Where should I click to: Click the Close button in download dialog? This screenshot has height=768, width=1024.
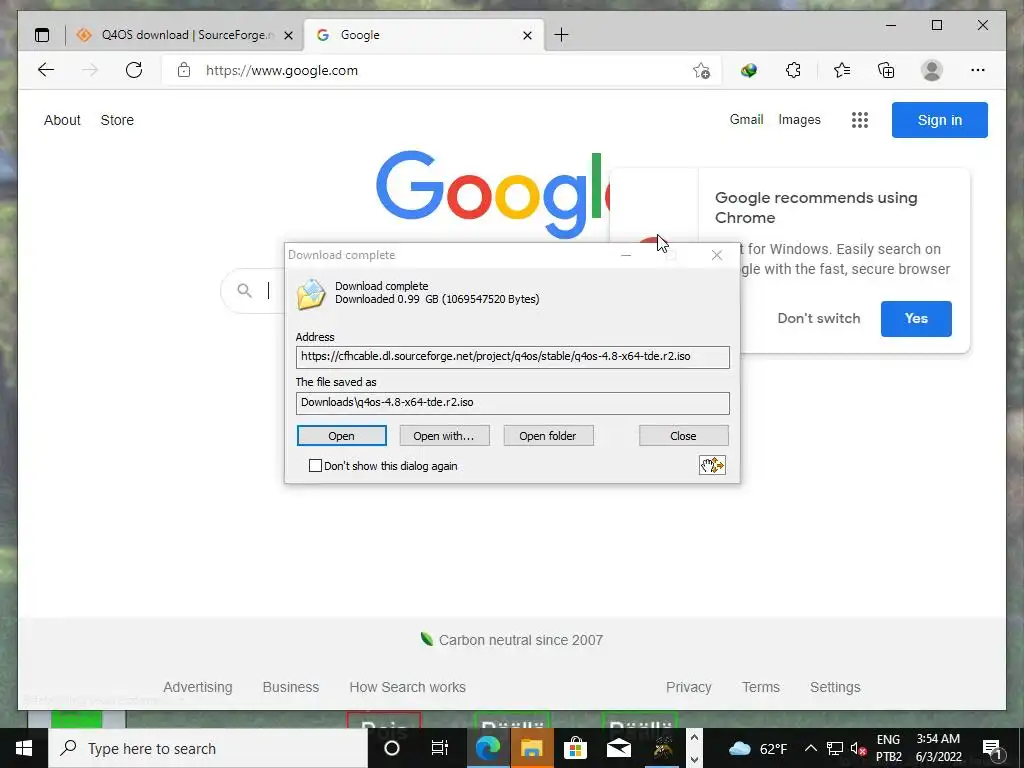pyautogui.click(x=683, y=436)
